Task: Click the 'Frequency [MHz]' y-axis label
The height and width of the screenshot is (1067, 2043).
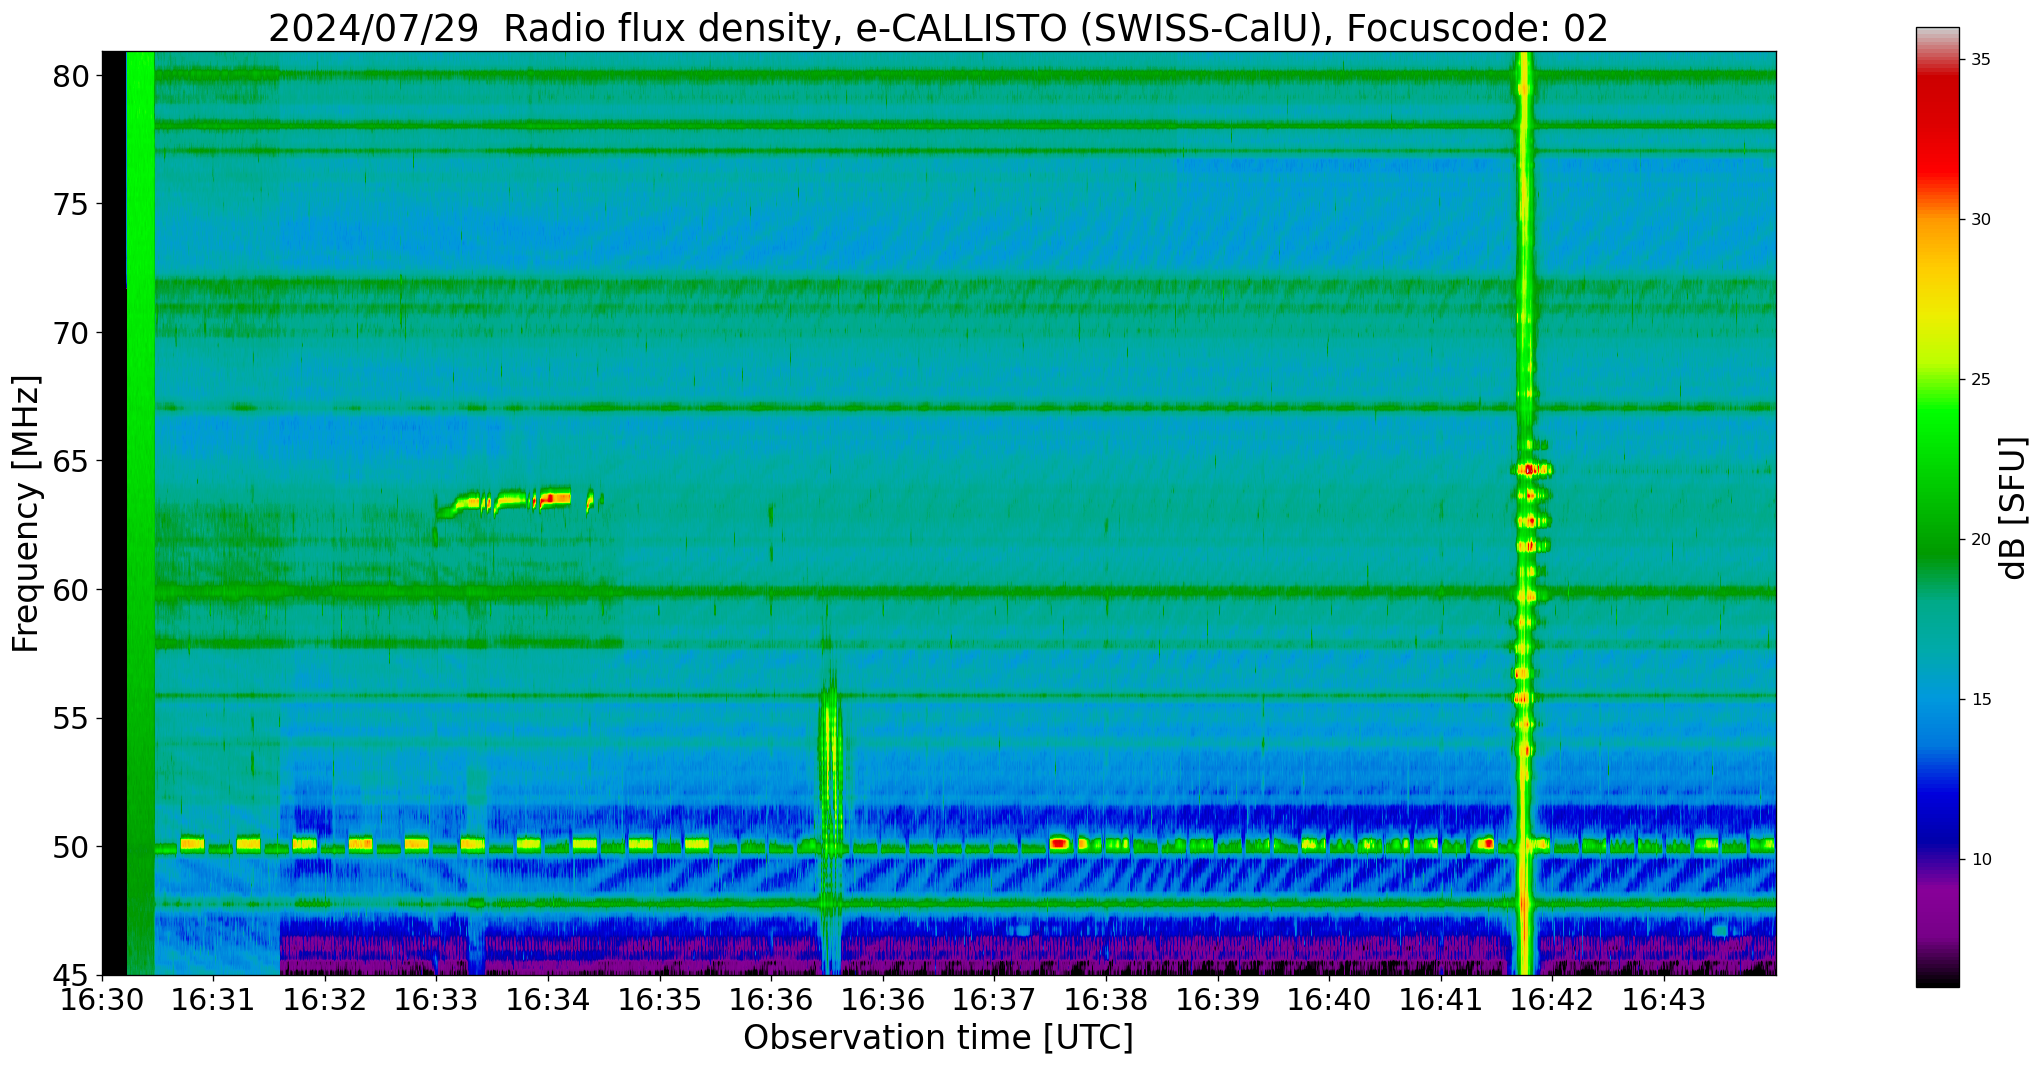Action: [x=27, y=513]
